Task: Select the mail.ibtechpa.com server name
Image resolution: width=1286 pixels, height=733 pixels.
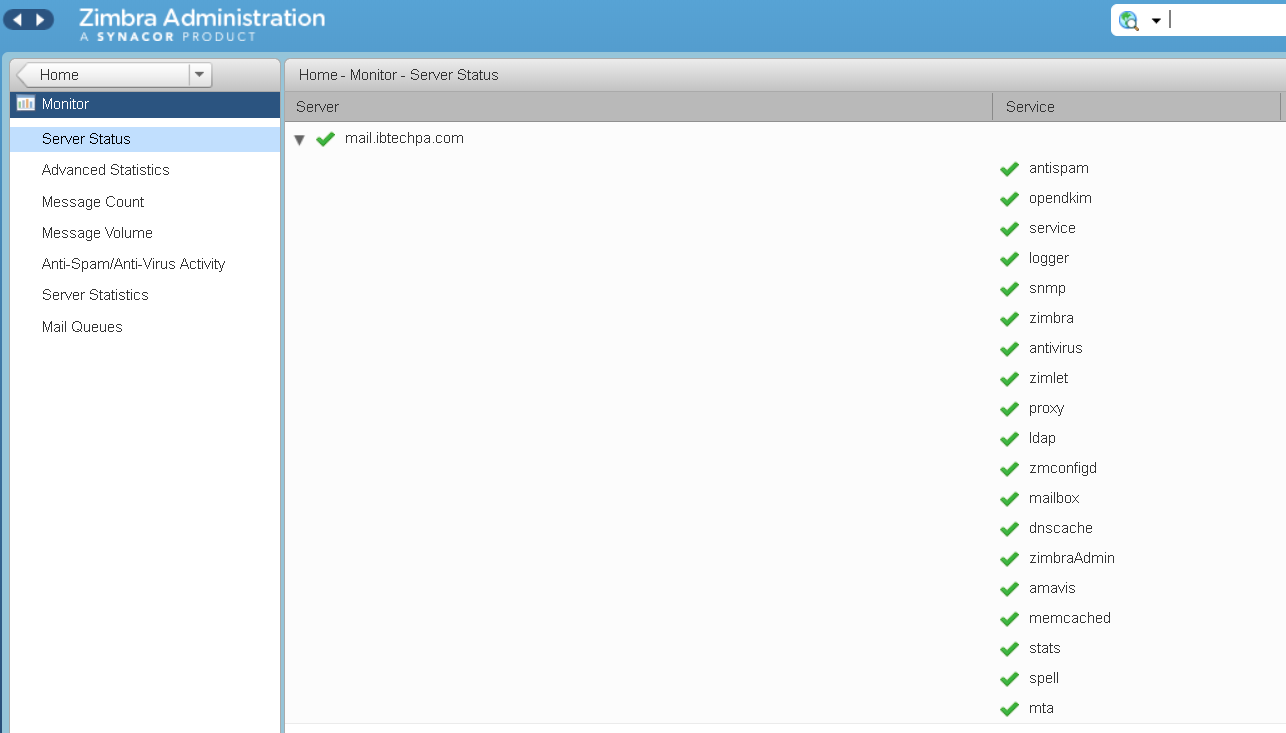Action: [404, 138]
